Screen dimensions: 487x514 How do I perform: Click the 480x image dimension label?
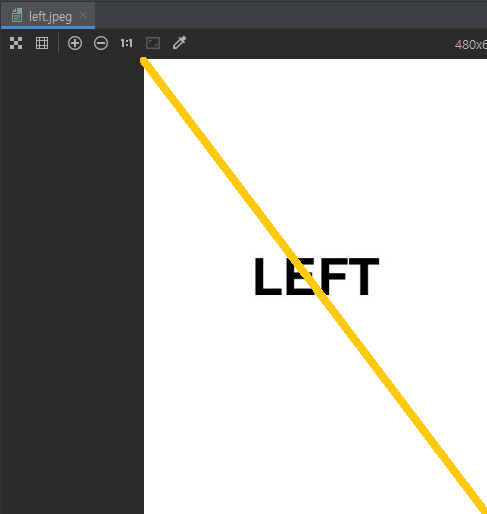click(471, 45)
